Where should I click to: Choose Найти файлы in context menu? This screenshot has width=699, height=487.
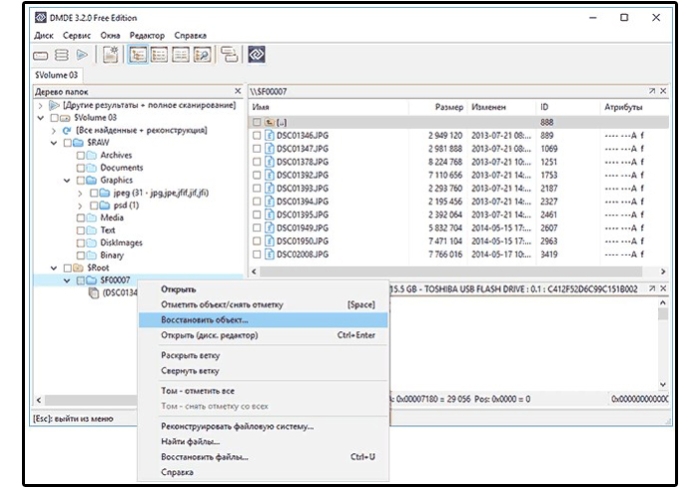263,442
